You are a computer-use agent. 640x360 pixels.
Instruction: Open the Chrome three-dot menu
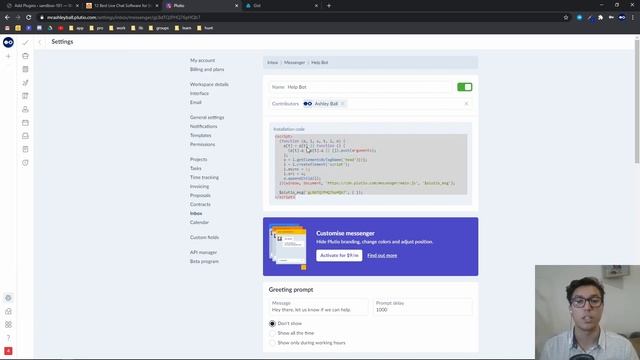click(x=633, y=18)
